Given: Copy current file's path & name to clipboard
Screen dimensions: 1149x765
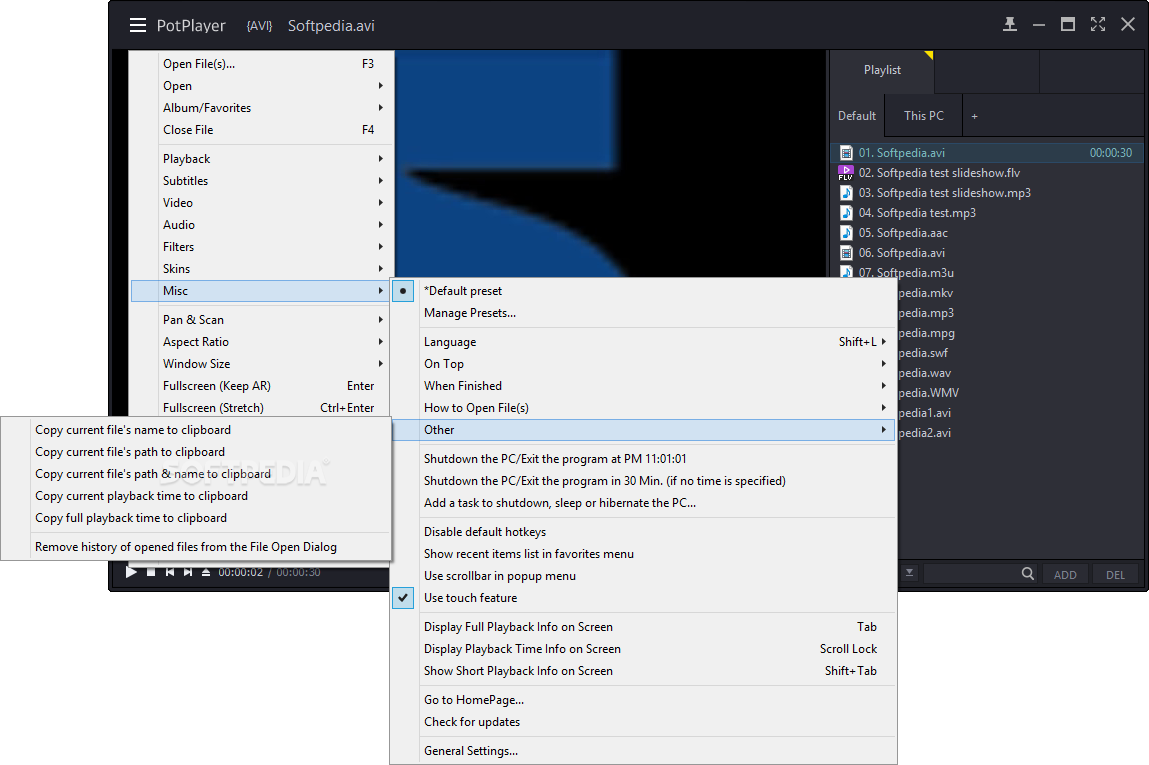Looking at the screenshot, I should click(196, 474).
